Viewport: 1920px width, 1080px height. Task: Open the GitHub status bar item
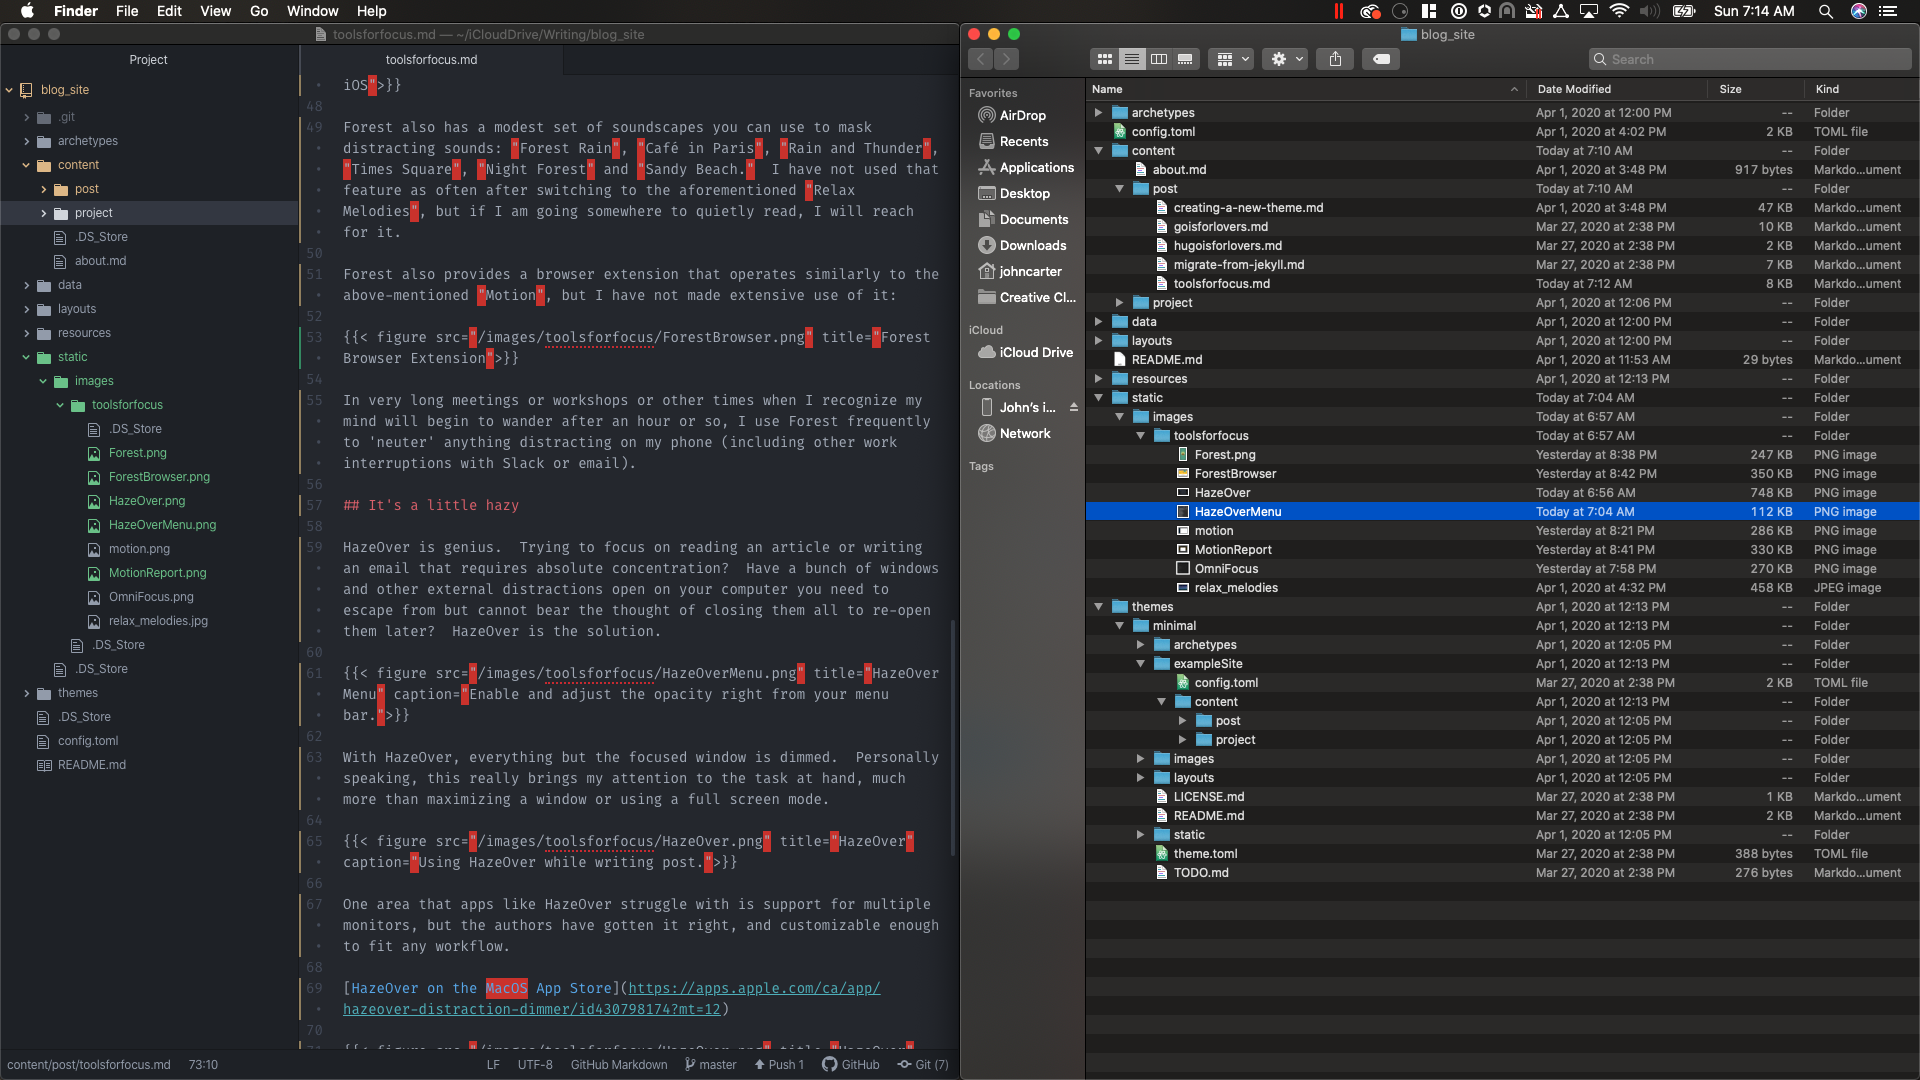851,1064
